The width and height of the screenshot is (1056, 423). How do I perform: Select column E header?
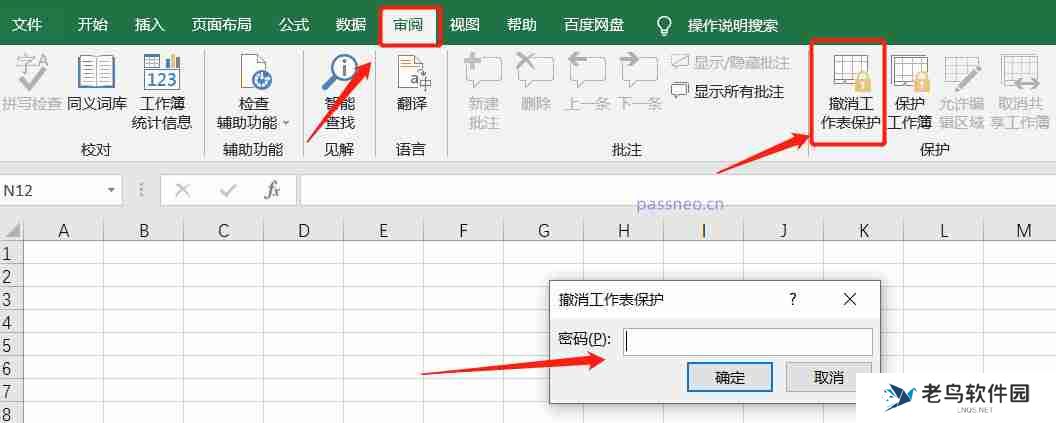pos(384,232)
